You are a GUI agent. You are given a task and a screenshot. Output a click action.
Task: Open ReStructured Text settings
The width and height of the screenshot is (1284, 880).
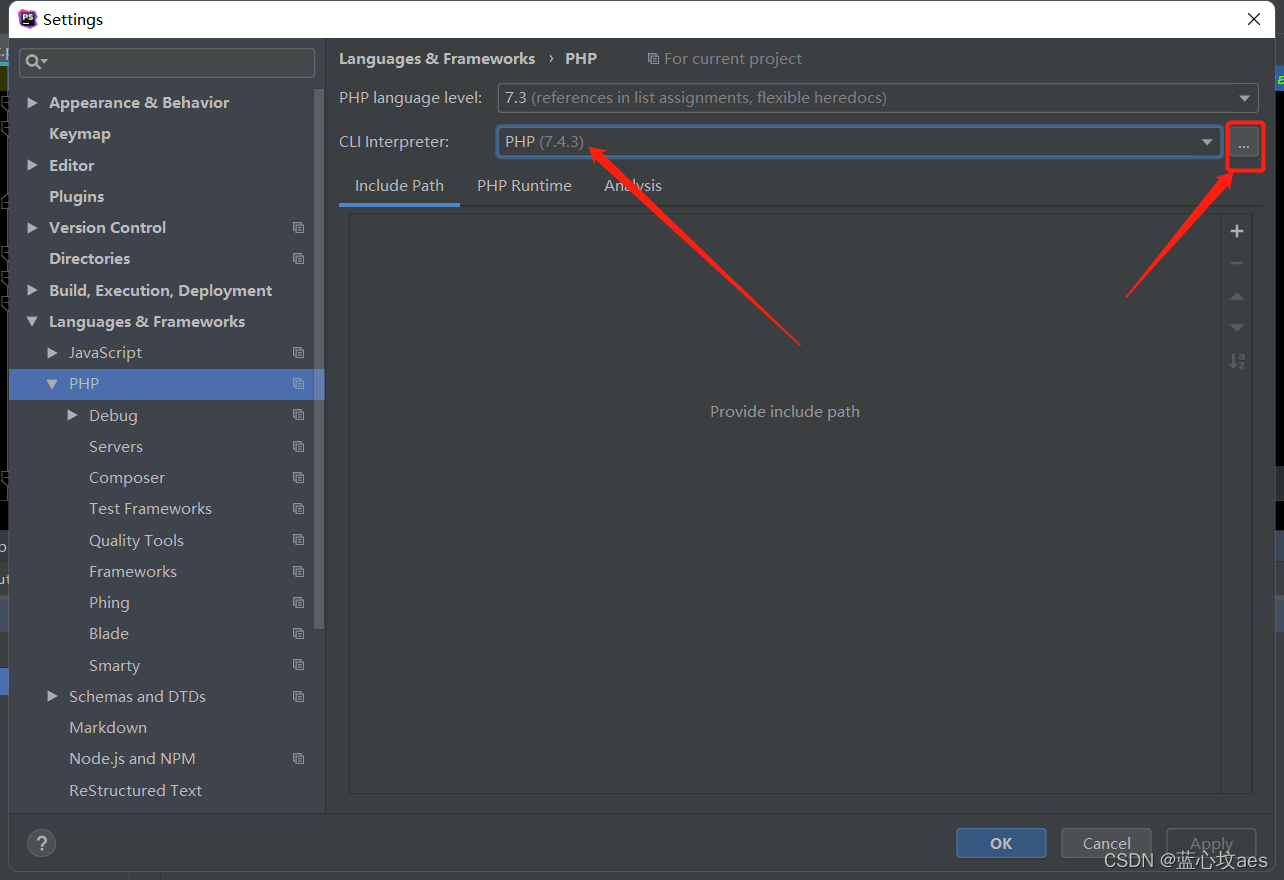(x=135, y=791)
